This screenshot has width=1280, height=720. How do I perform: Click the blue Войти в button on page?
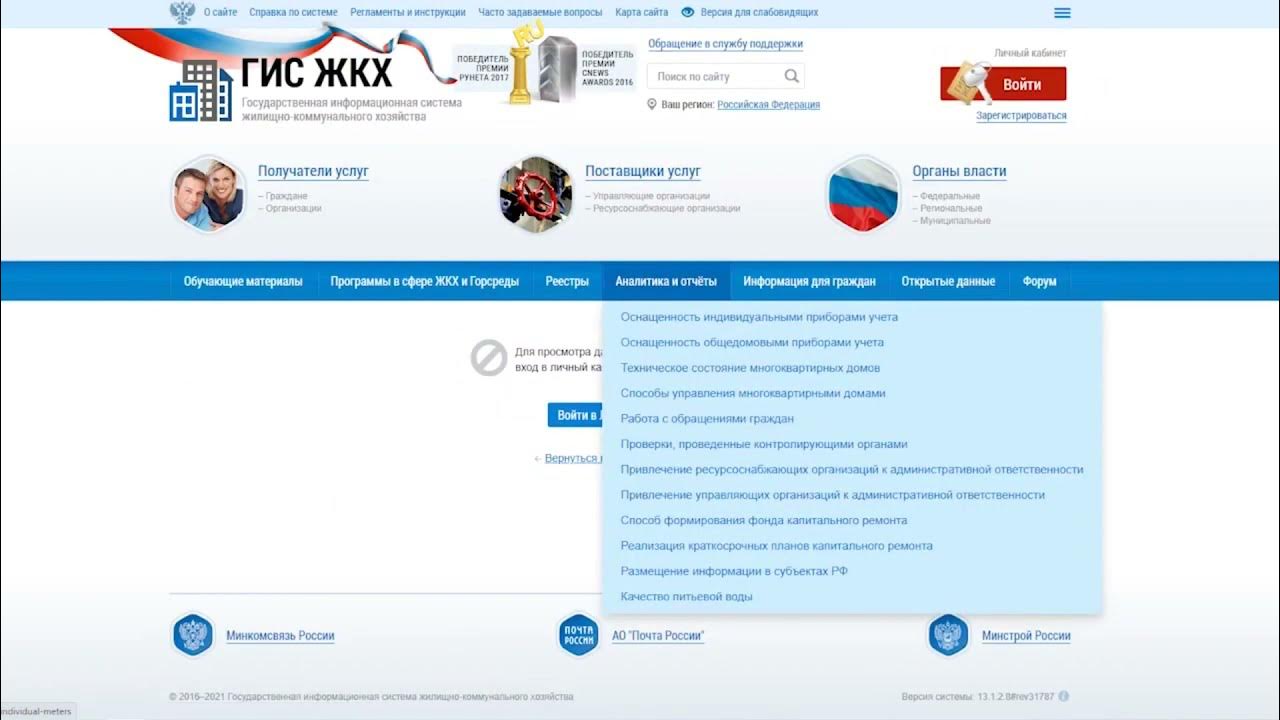pyautogui.click(x=575, y=415)
